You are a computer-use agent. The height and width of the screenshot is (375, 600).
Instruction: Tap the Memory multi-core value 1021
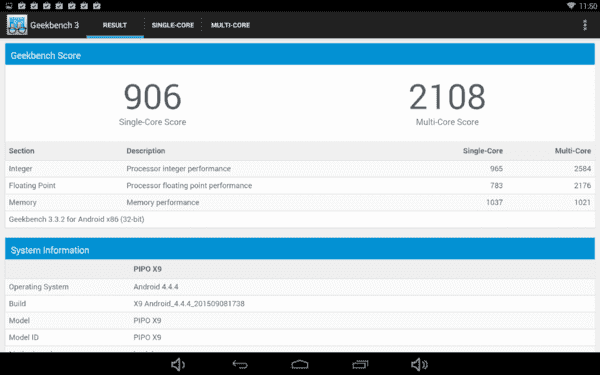point(582,202)
